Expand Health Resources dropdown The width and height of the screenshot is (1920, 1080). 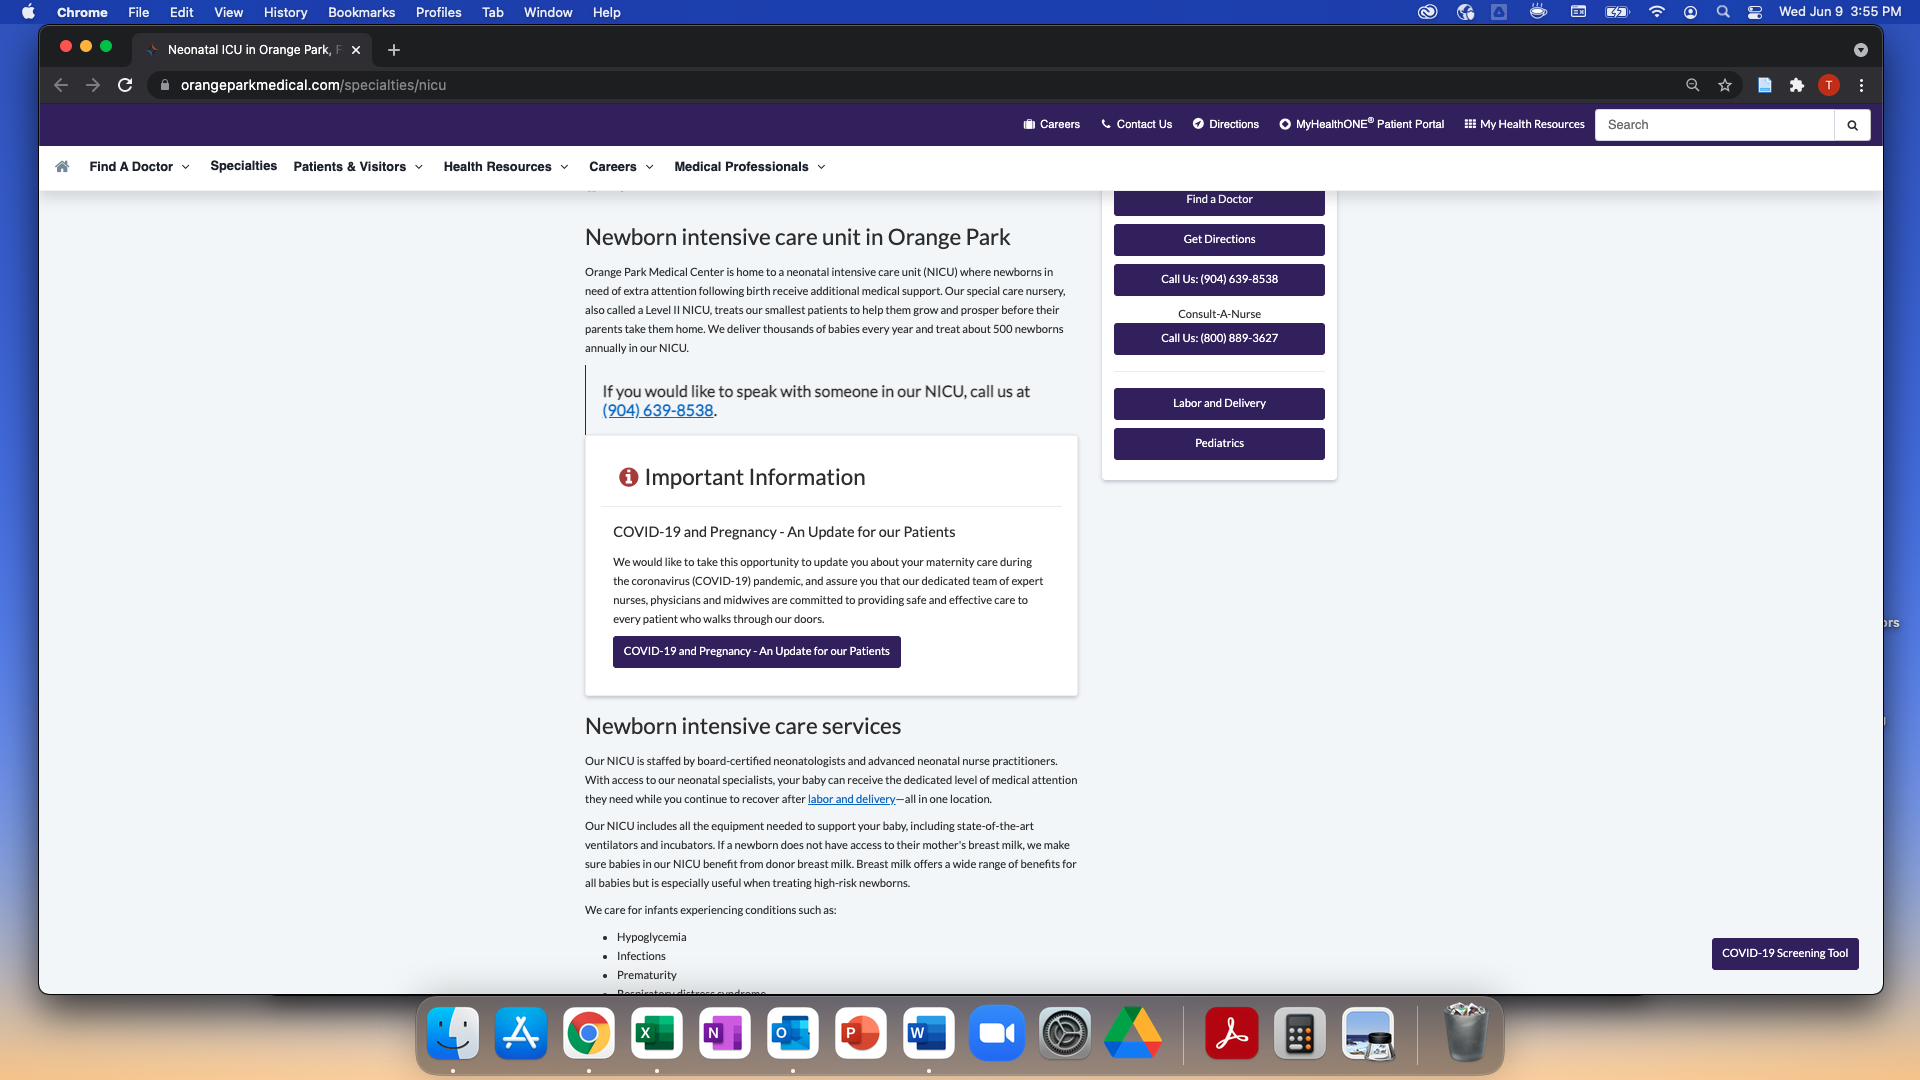506,167
